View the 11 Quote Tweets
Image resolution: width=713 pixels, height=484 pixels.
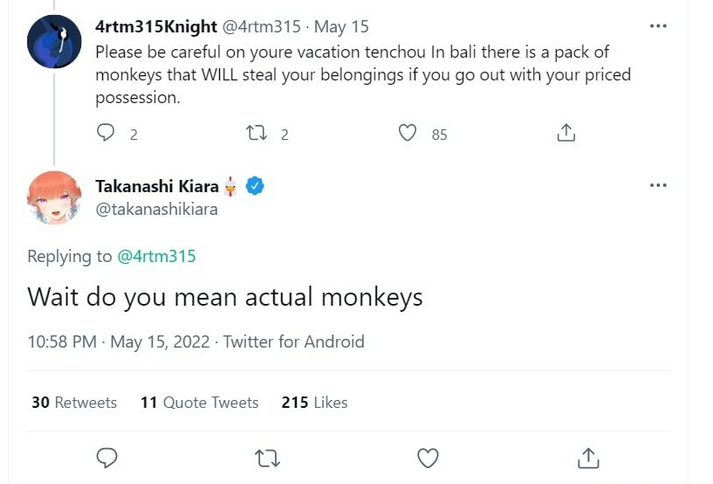click(x=199, y=402)
